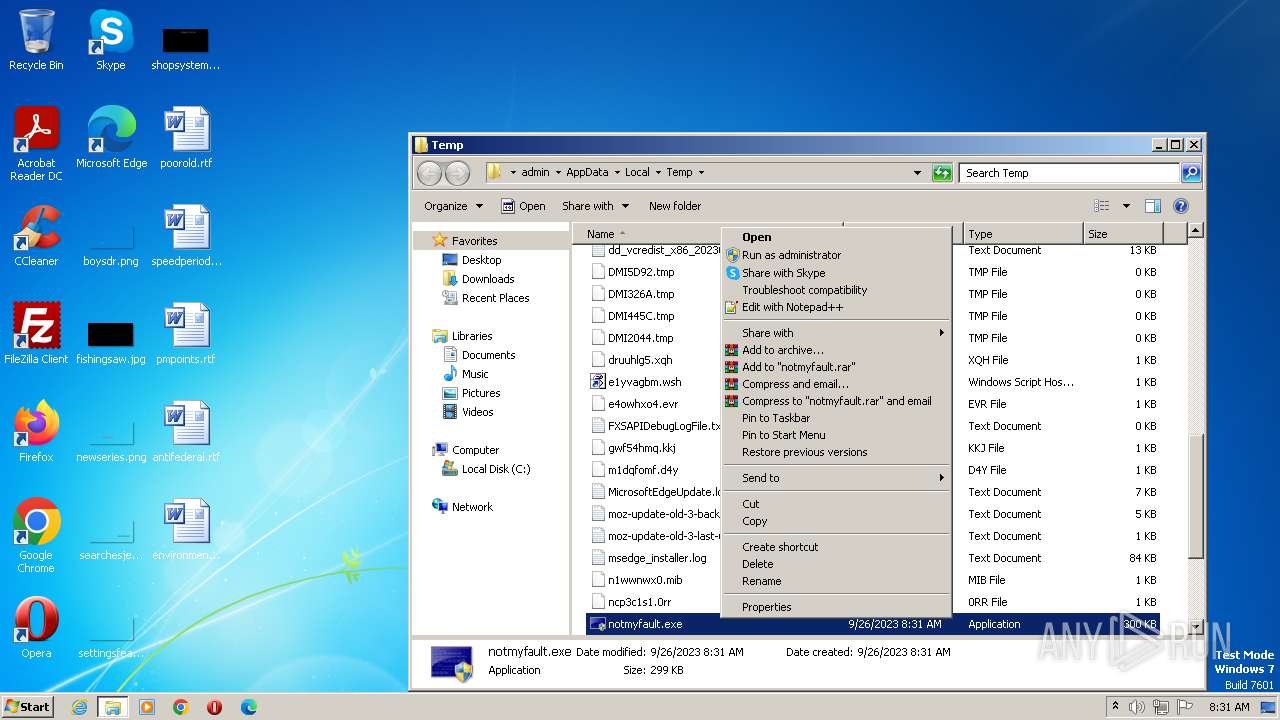Click Explorer forward navigation arrow
Viewport: 1280px width, 720px height.
(x=457, y=173)
